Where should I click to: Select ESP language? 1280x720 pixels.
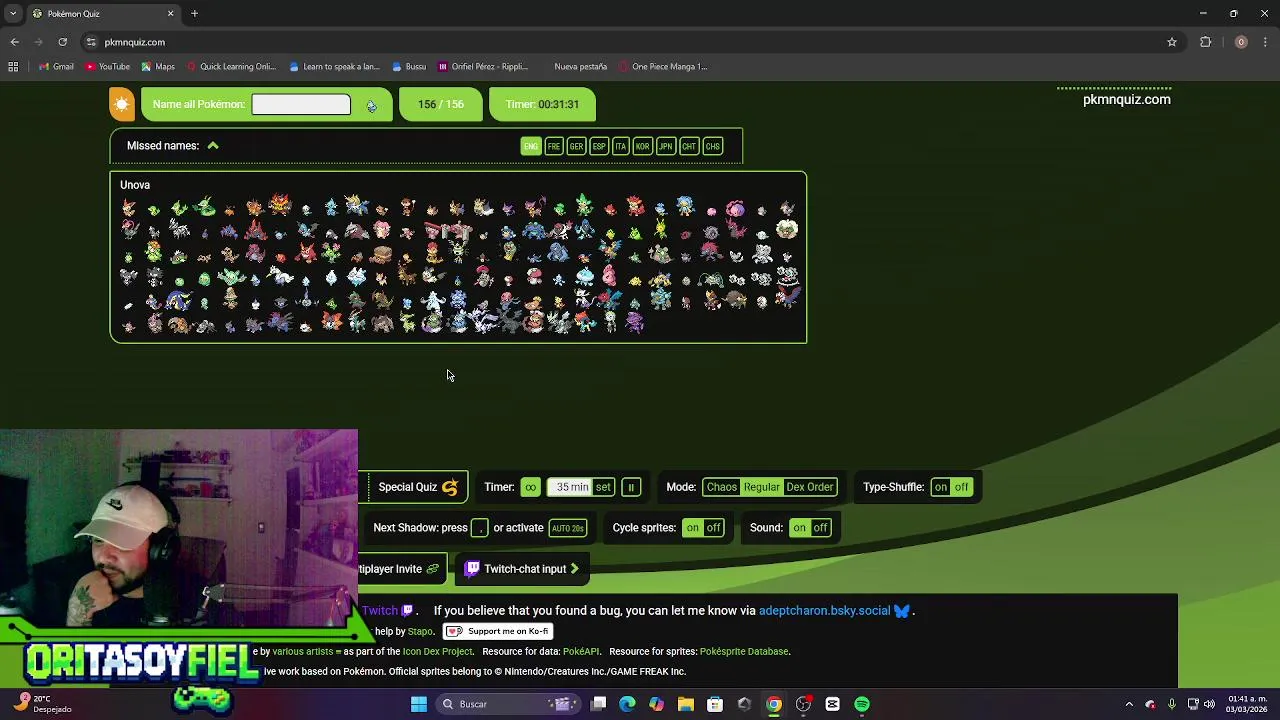599,146
